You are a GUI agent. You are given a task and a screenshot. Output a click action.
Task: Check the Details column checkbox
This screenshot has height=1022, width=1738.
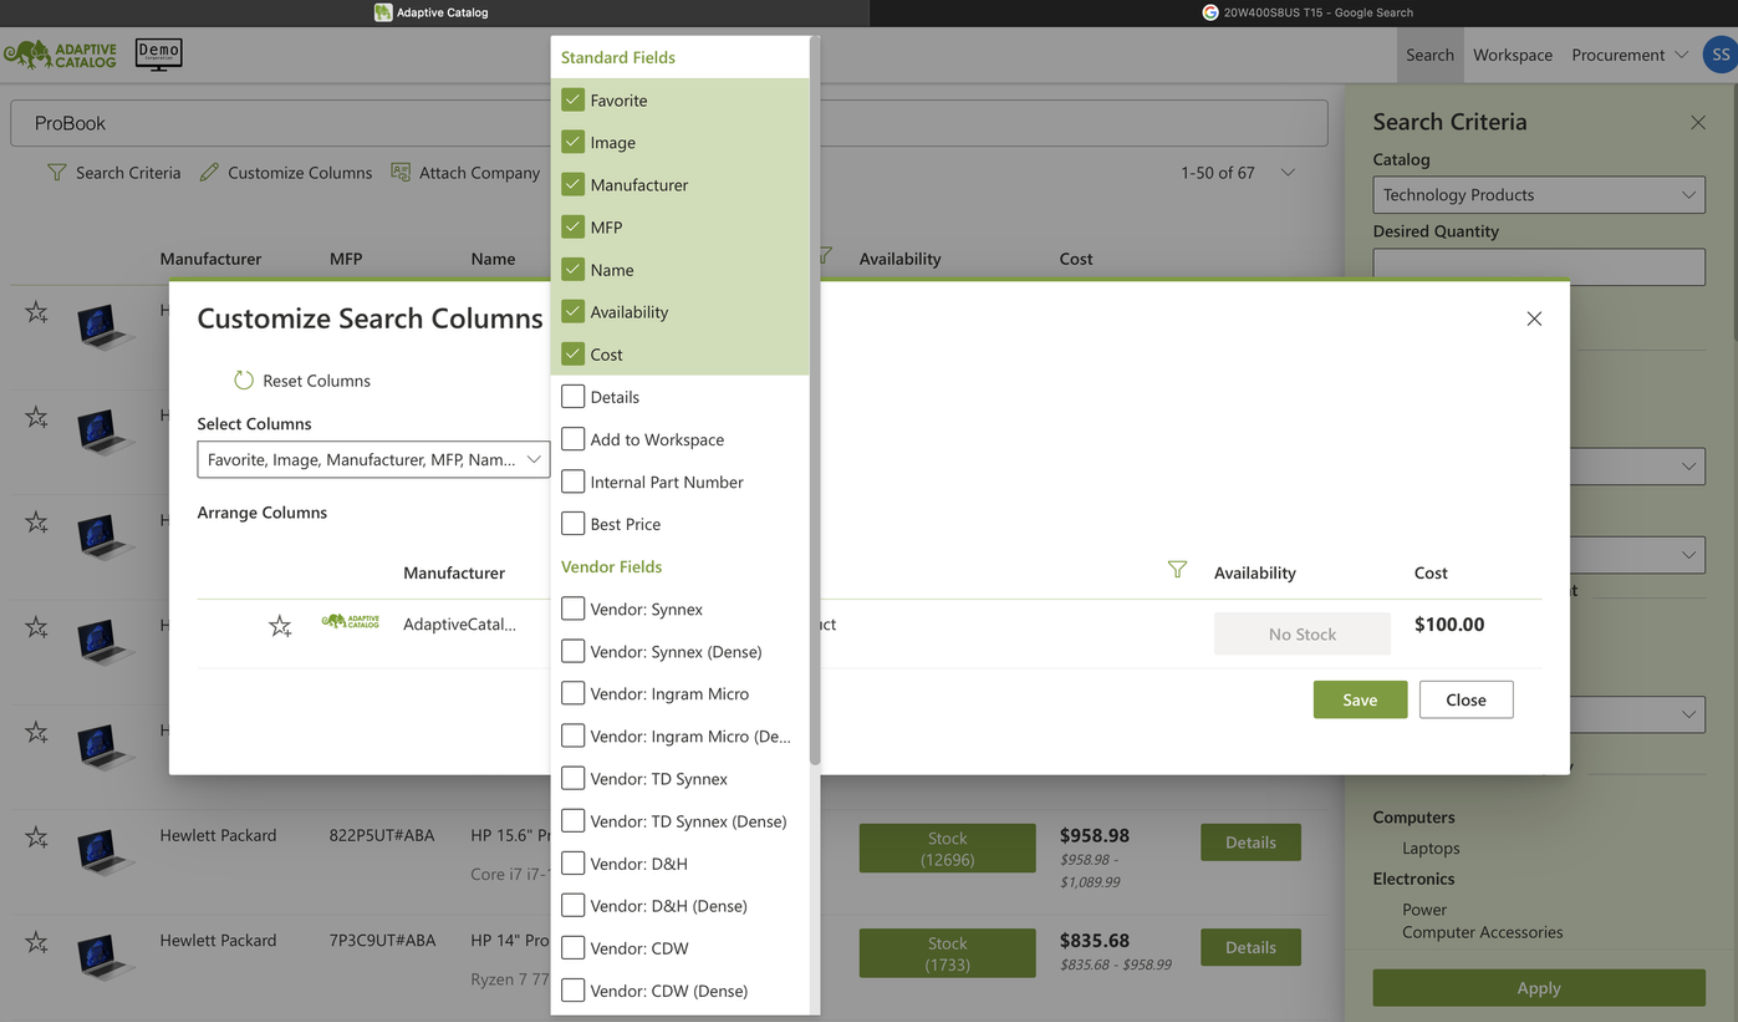pos(573,397)
